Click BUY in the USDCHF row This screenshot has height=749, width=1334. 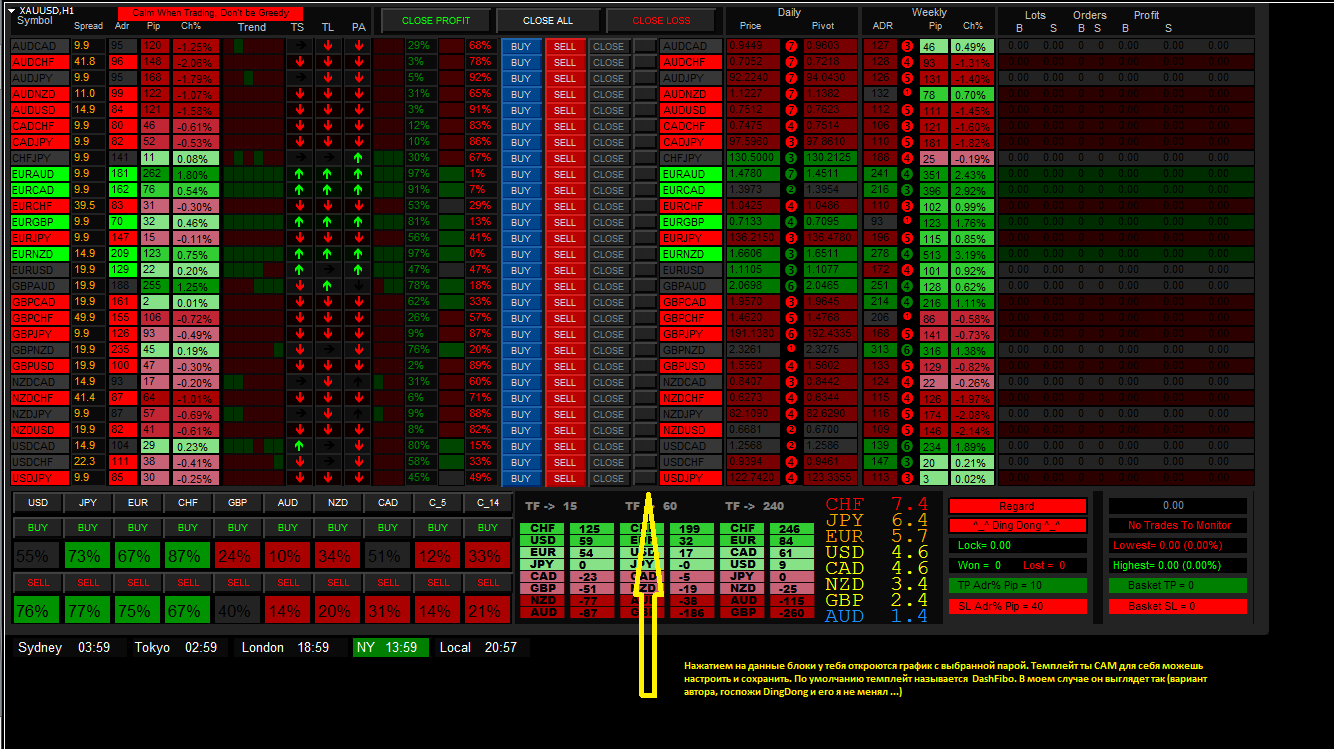click(521, 462)
